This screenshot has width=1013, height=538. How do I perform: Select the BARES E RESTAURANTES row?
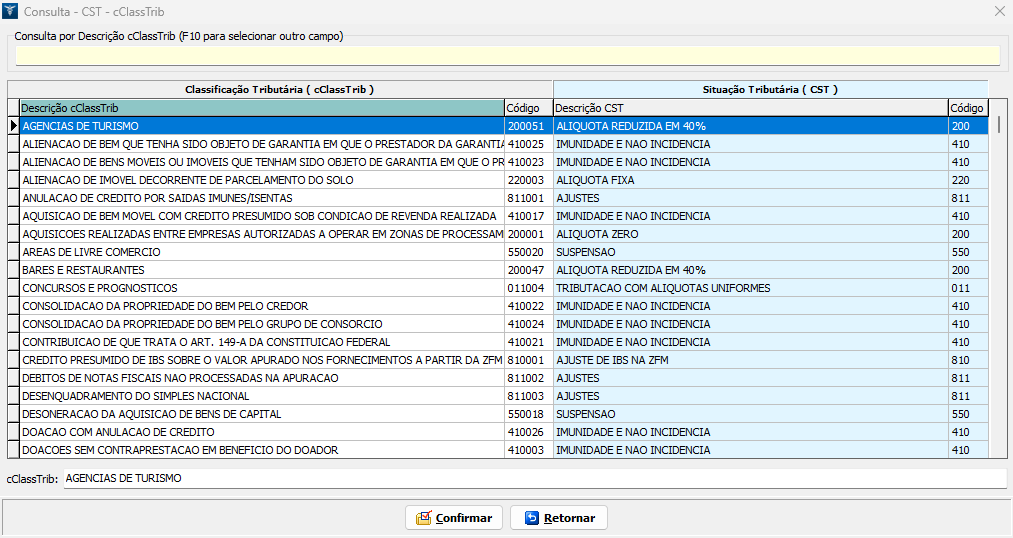click(261, 270)
